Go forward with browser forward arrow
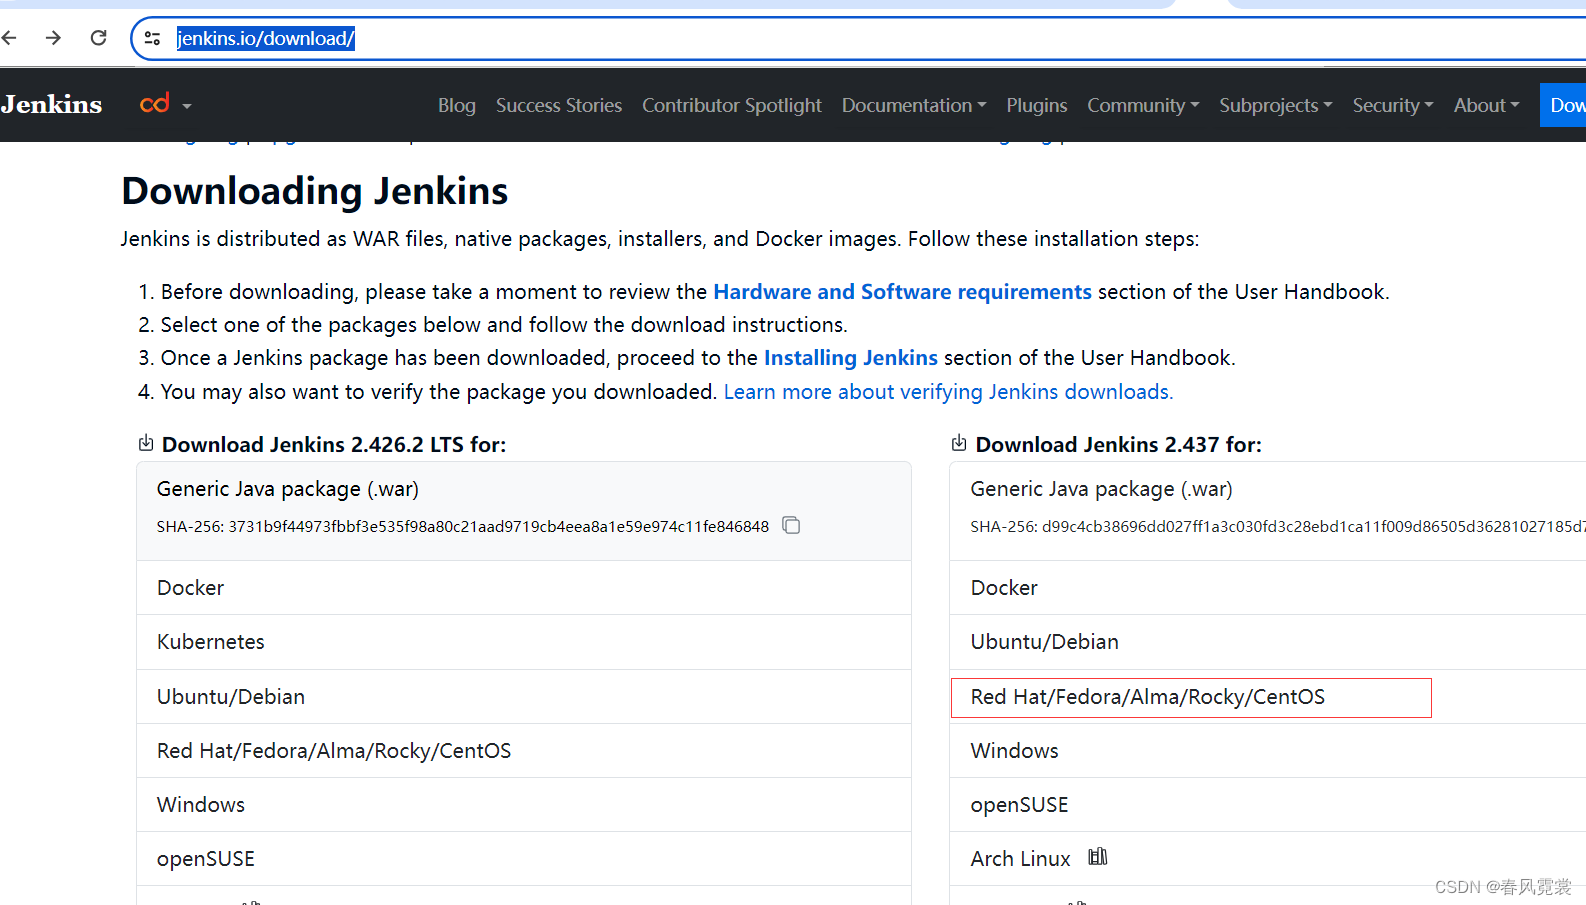Image resolution: width=1586 pixels, height=905 pixels. pyautogui.click(x=54, y=38)
